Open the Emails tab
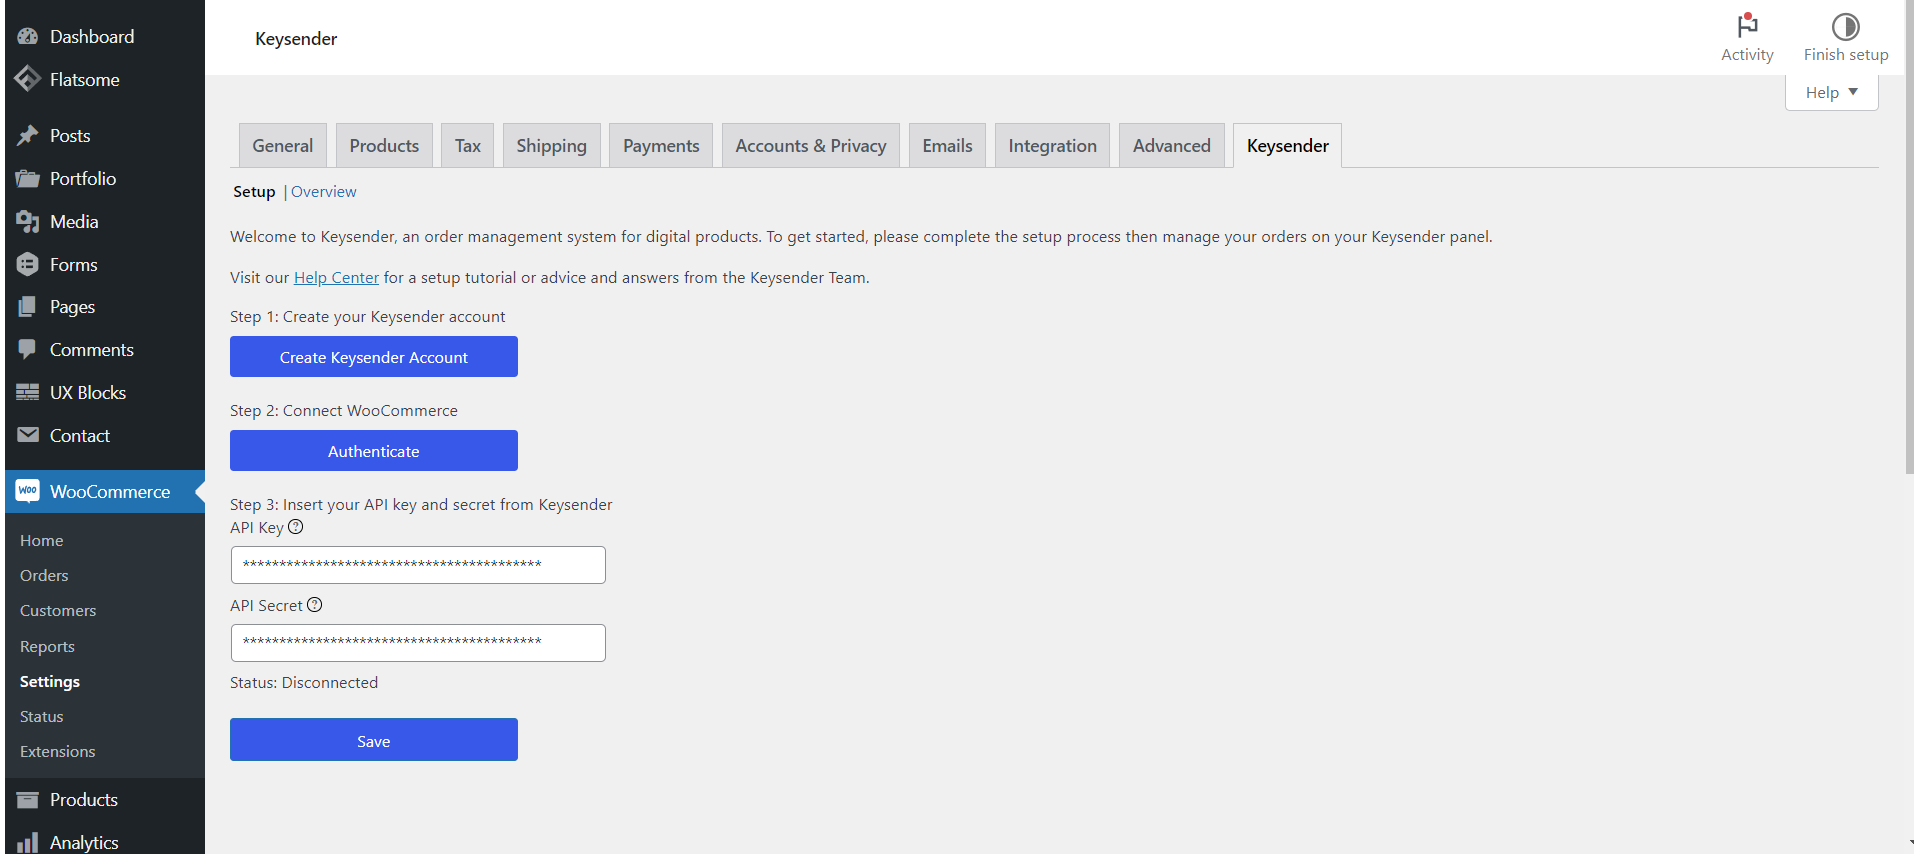The height and width of the screenshot is (854, 1920). point(948,145)
